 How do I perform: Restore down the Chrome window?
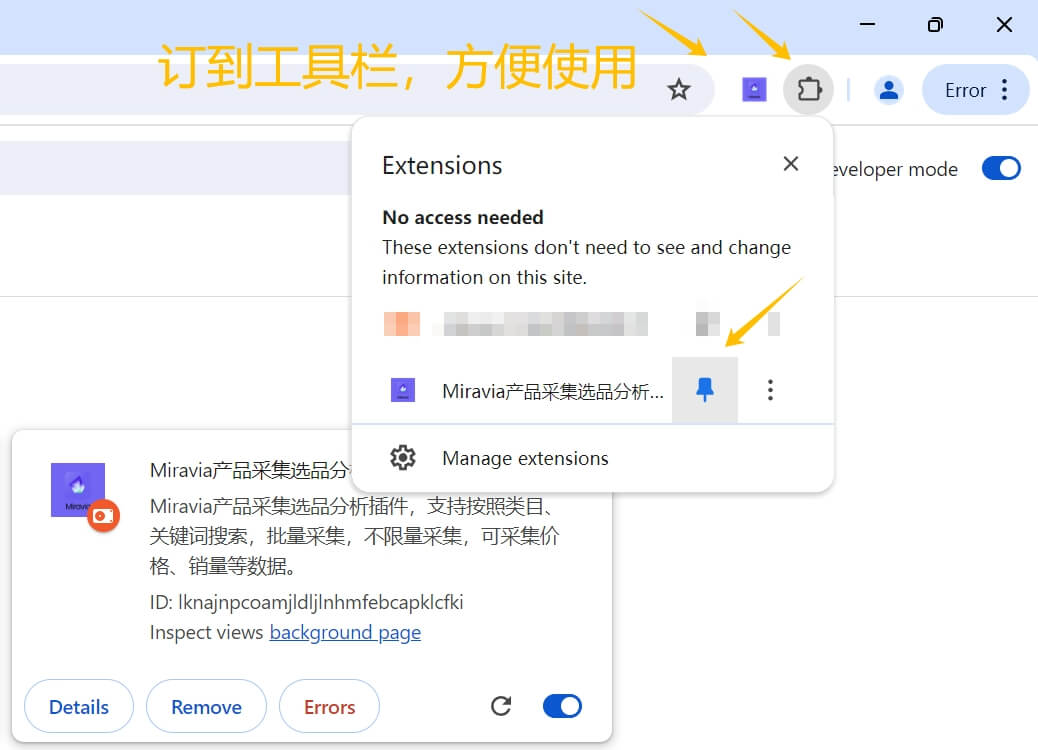pyautogui.click(x=935, y=24)
